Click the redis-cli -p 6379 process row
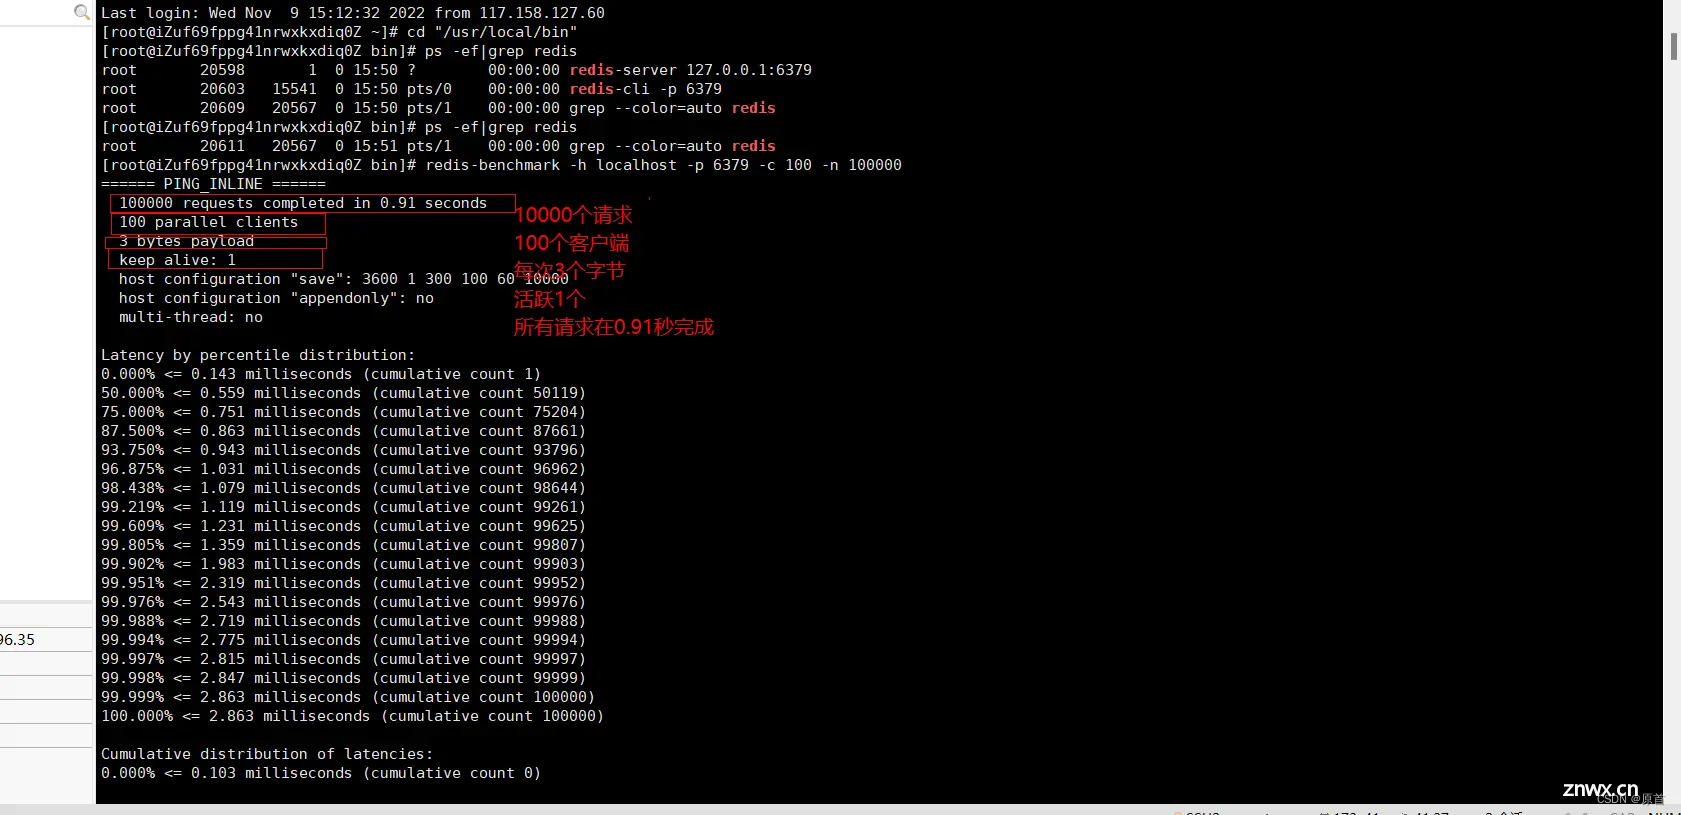This screenshot has height=815, width=1681. pos(412,89)
